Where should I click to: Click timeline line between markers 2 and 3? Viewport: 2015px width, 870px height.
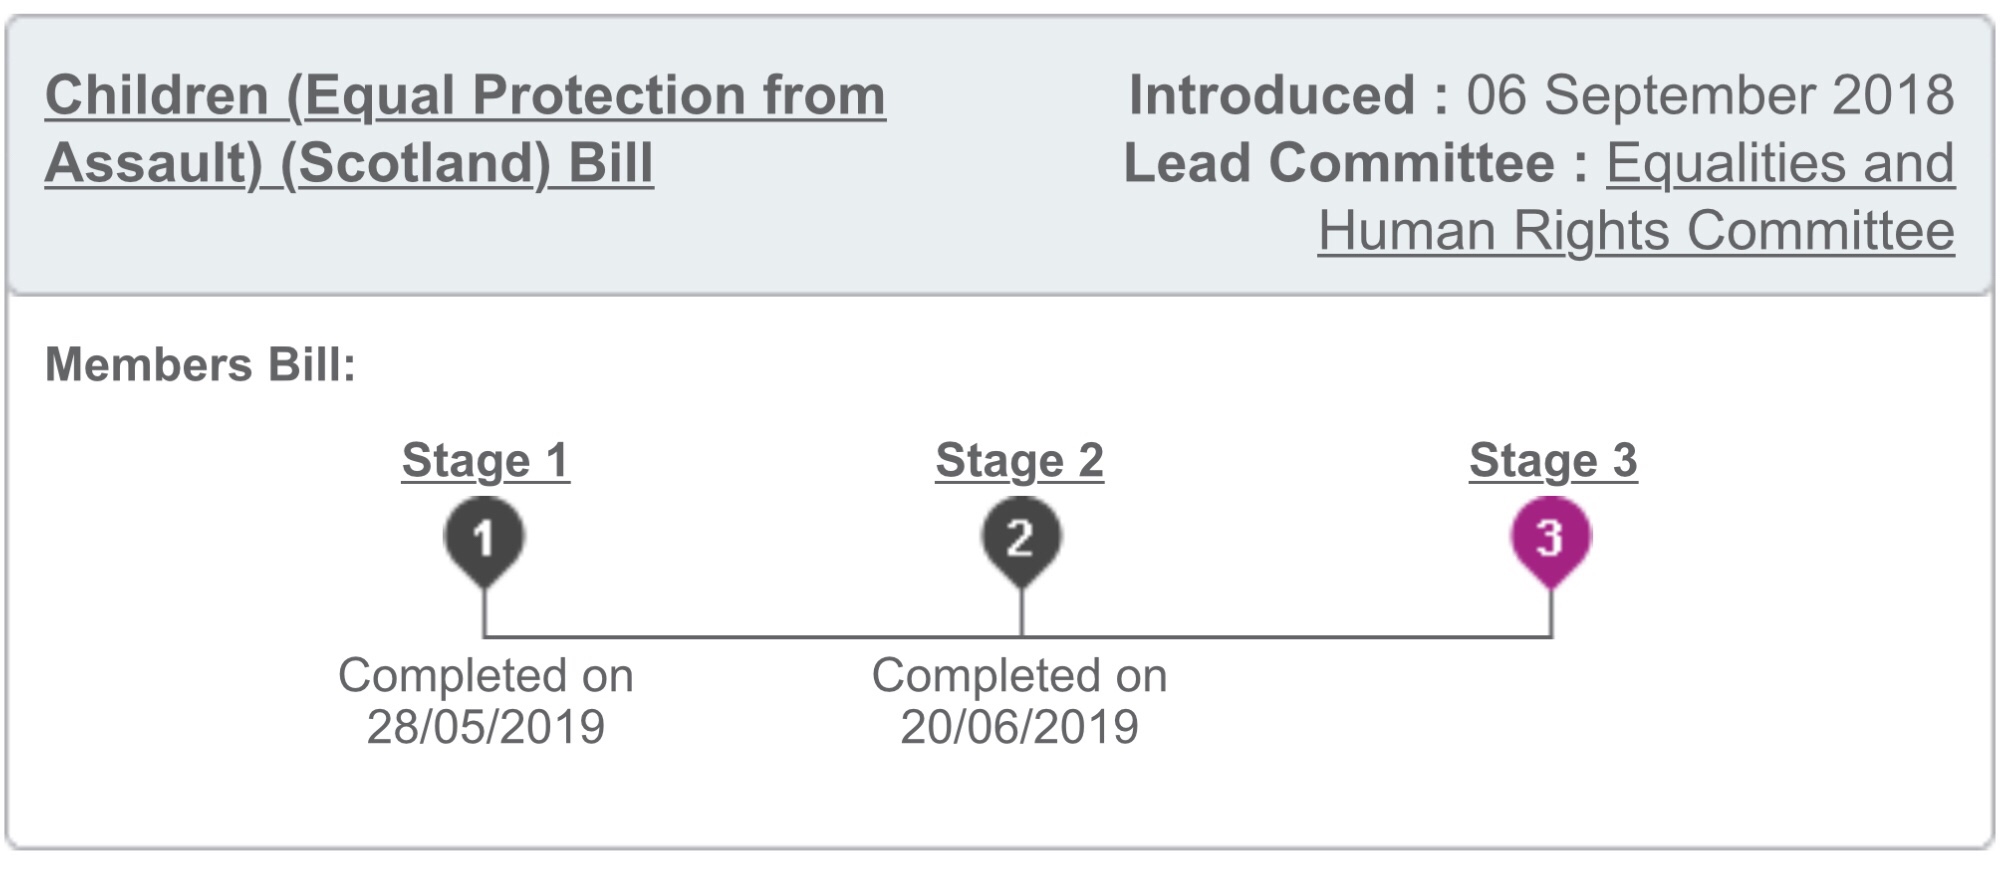pos(1285,636)
